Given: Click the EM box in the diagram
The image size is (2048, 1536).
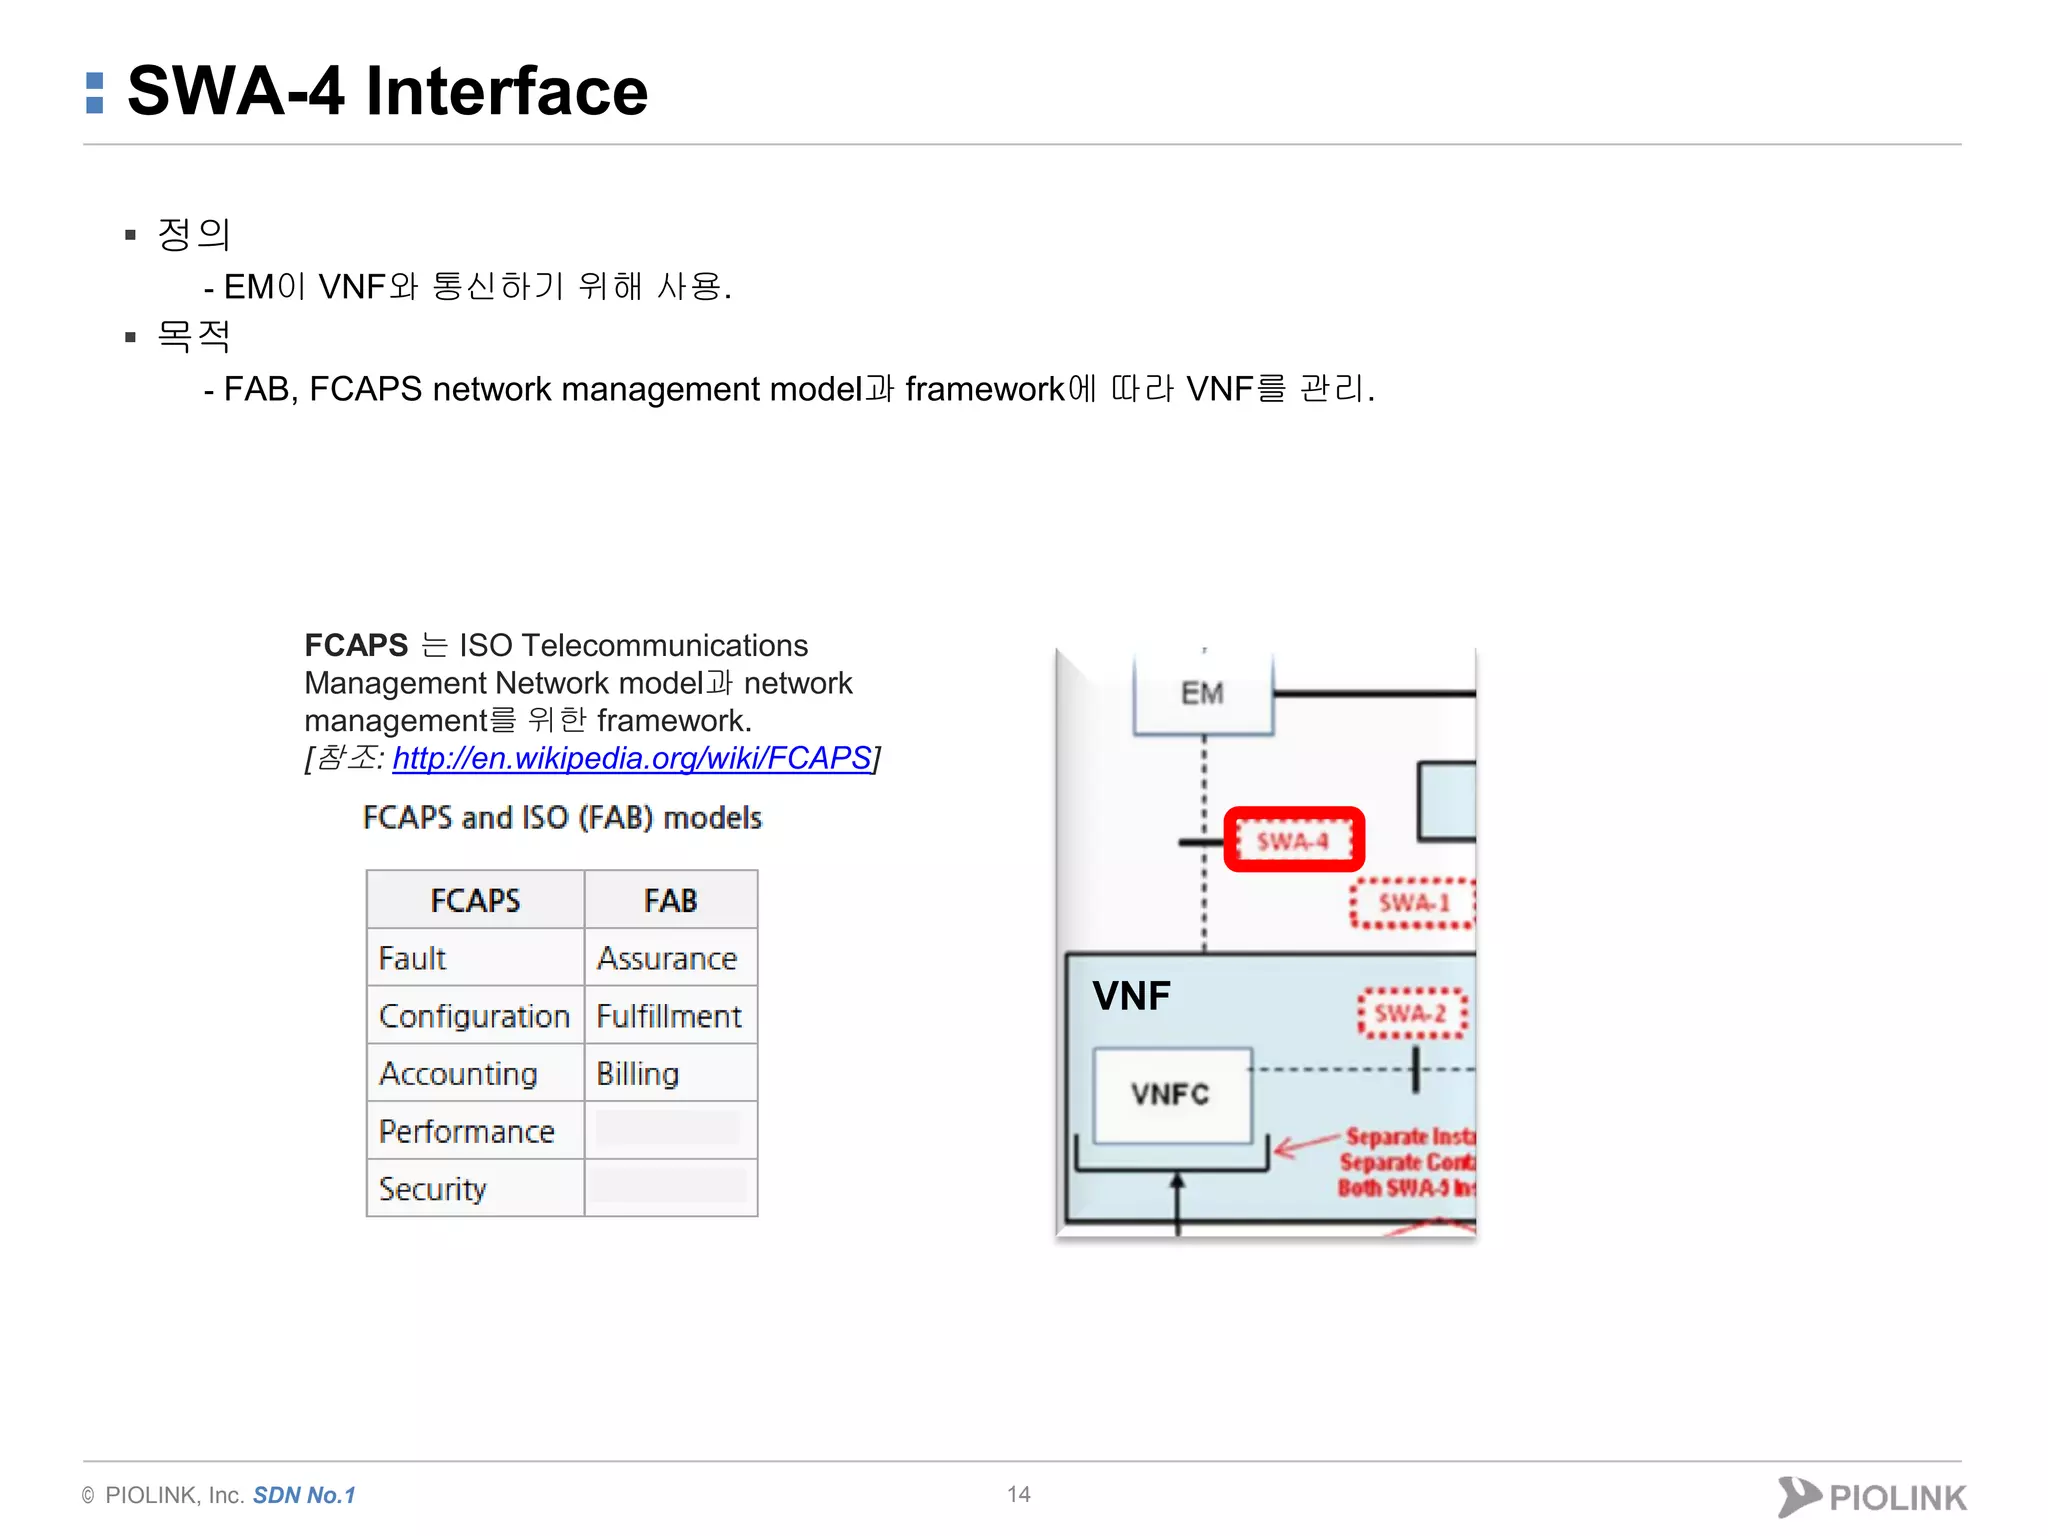Looking at the screenshot, I should tap(1203, 693).
